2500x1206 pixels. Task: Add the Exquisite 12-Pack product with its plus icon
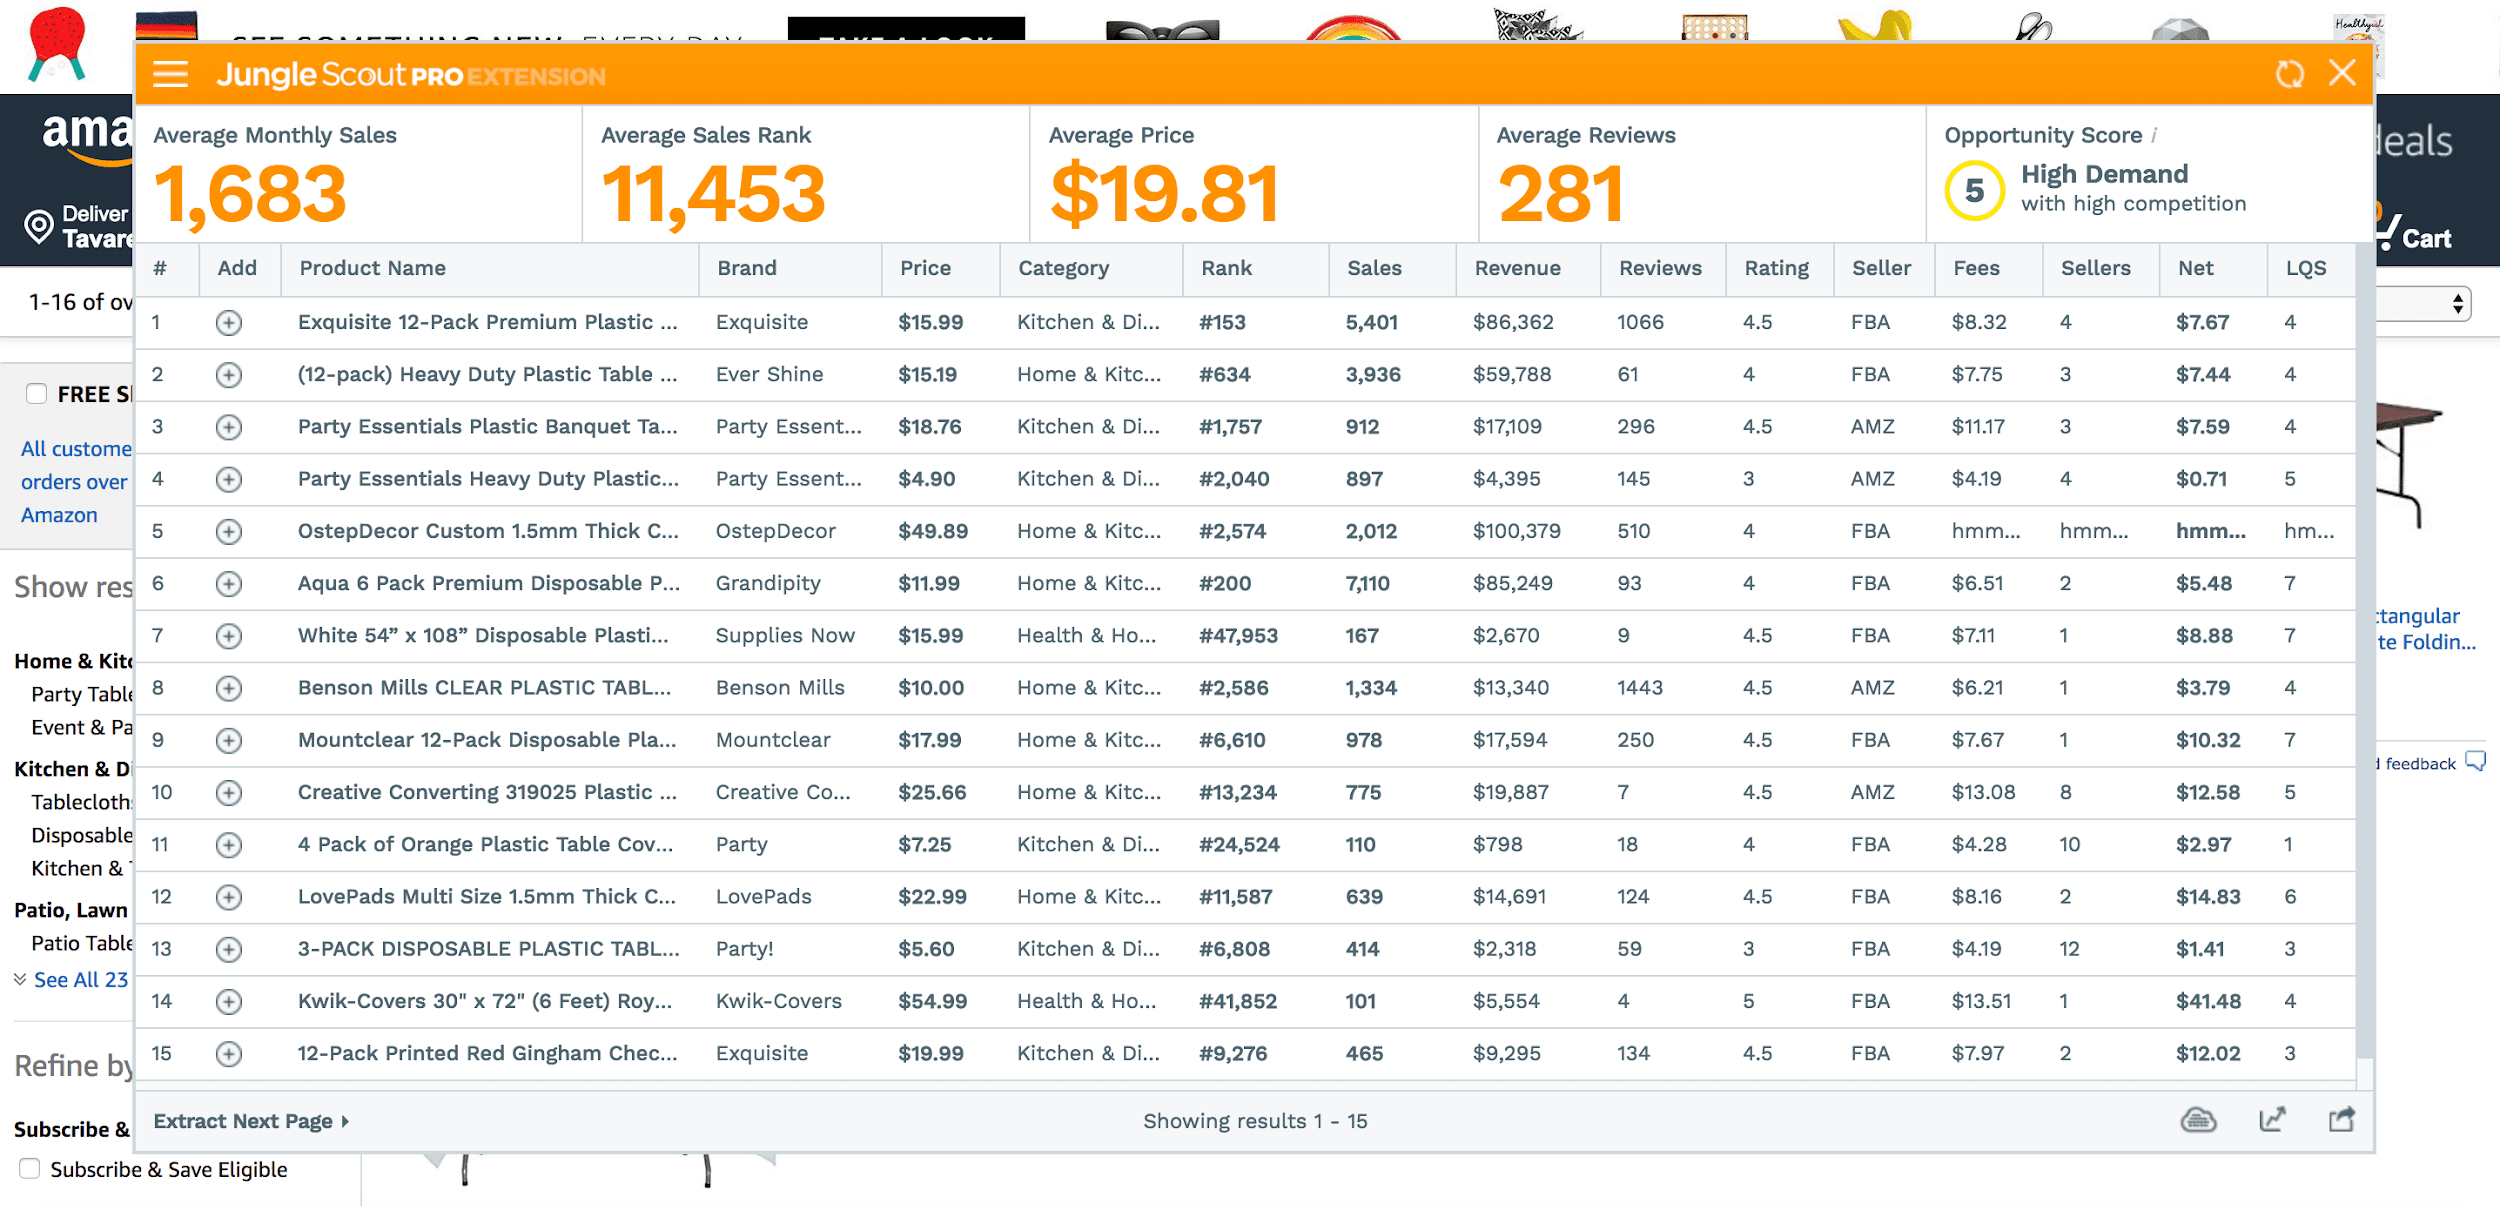point(231,322)
